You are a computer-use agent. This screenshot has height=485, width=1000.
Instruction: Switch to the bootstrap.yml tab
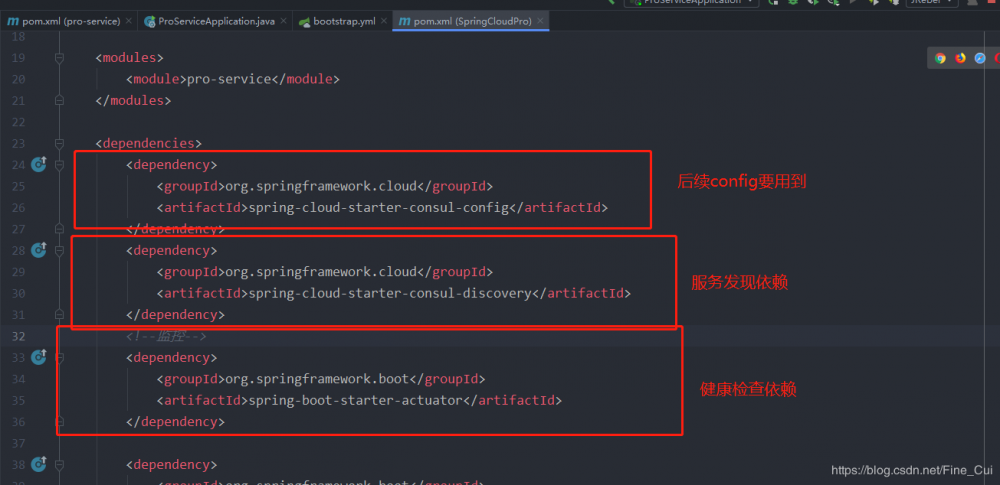tap(344, 21)
